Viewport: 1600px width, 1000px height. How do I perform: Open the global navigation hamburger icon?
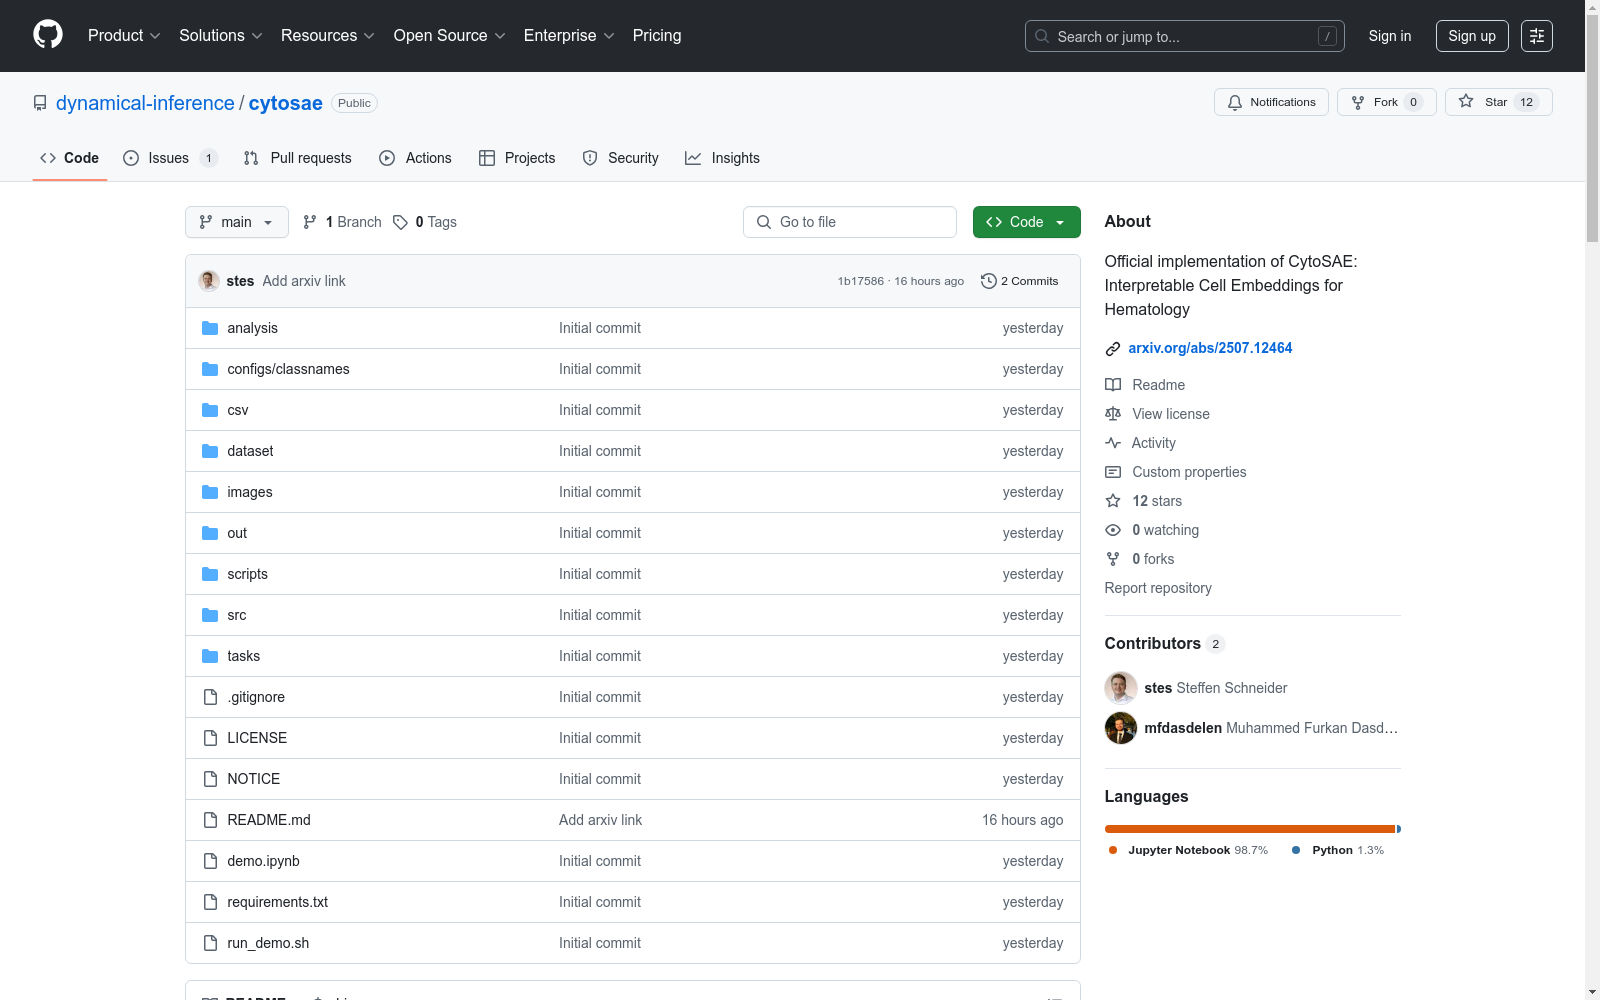pyautogui.click(x=1537, y=36)
